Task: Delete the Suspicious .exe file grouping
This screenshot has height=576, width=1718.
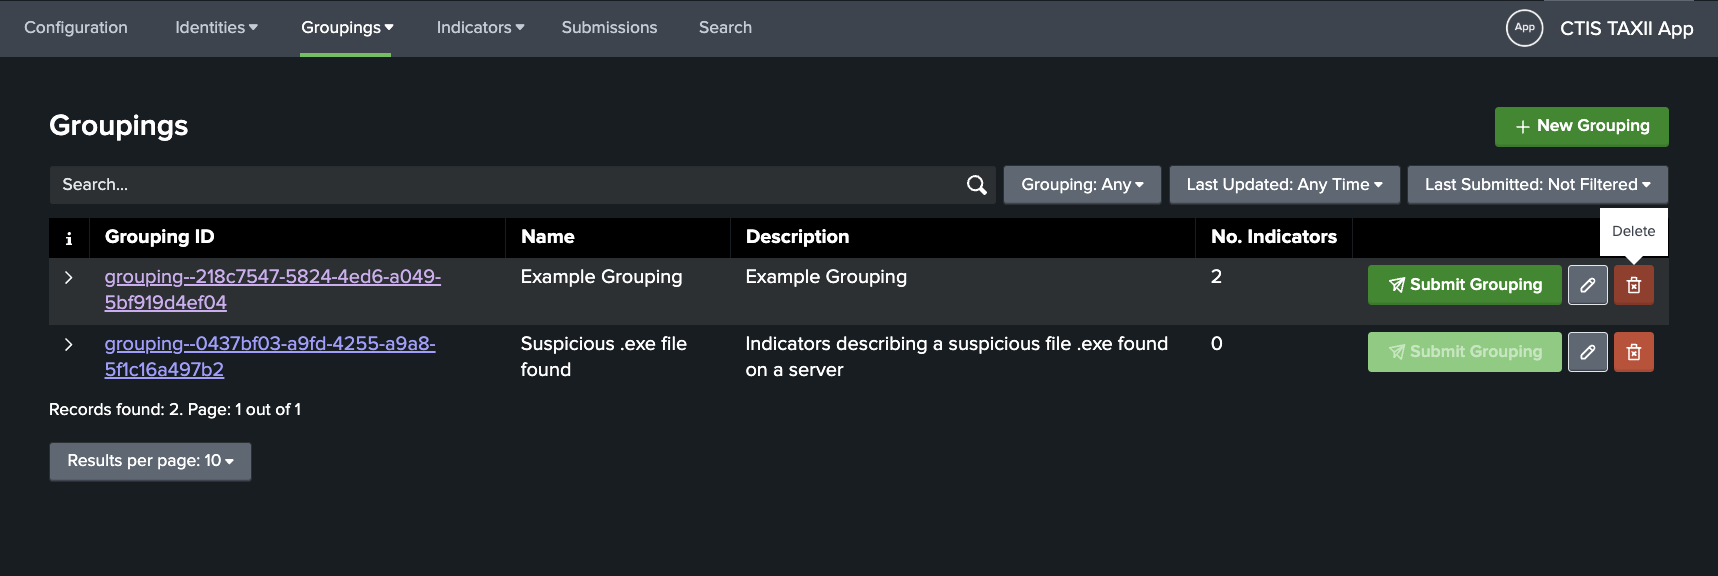Action: (x=1633, y=352)
